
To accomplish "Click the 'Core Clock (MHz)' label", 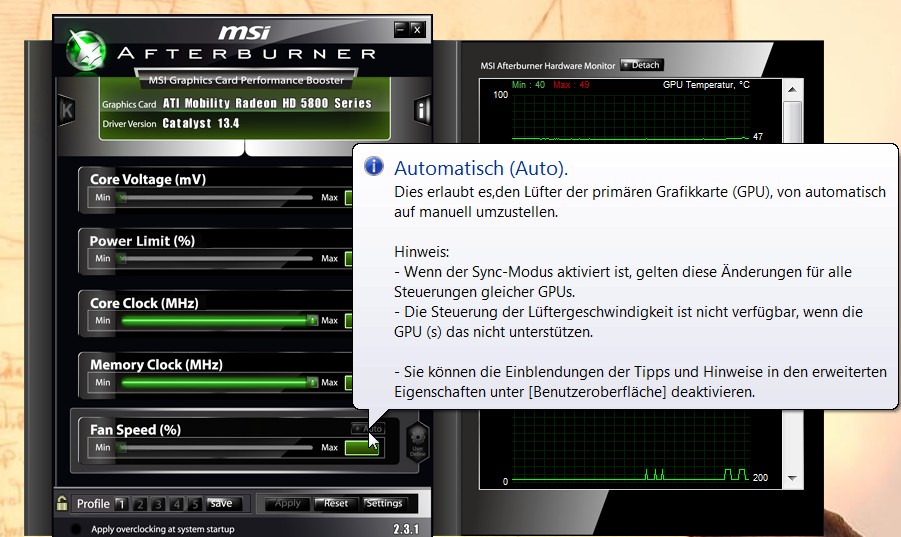I will [144, 303].
